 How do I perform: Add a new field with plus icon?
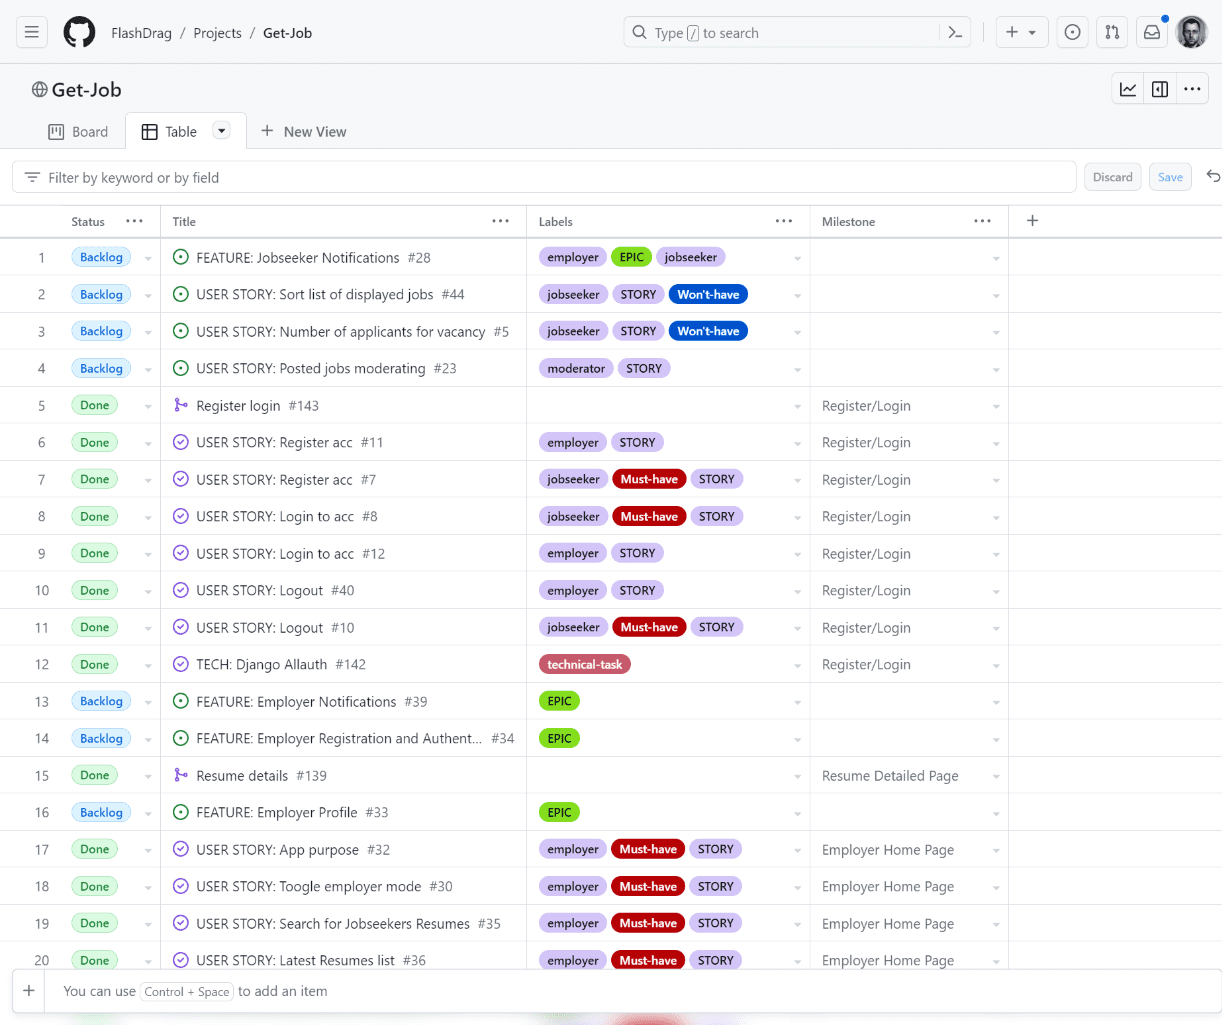(x=1033, y=221)
